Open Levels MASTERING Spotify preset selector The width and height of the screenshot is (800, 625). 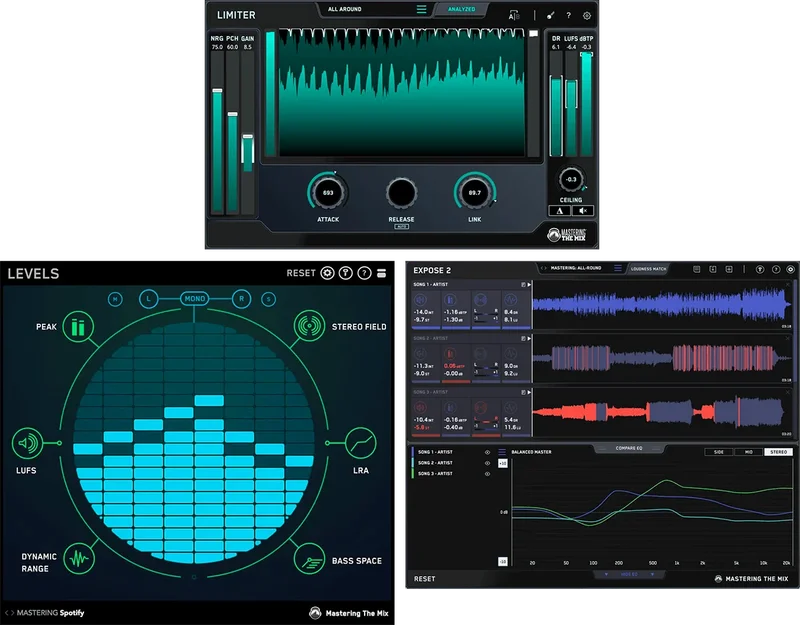coord(51,613)
